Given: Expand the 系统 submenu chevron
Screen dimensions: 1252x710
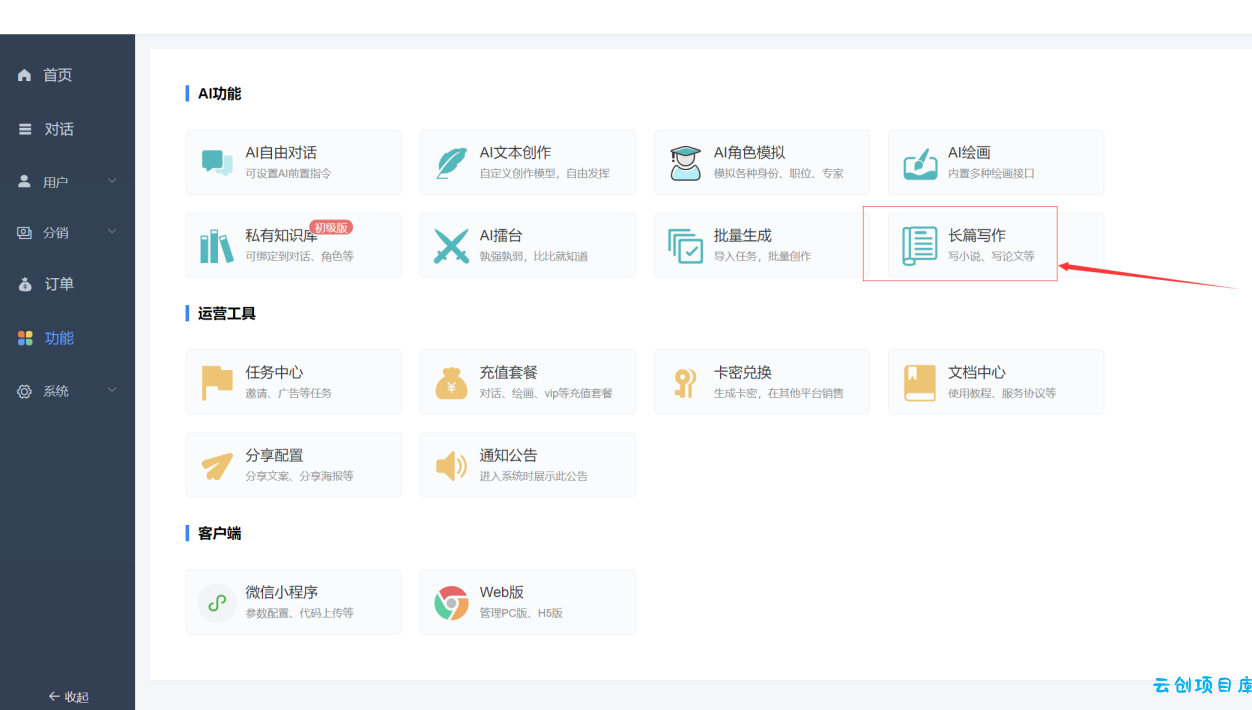Looking at the screenshot, I should (112, 390).
